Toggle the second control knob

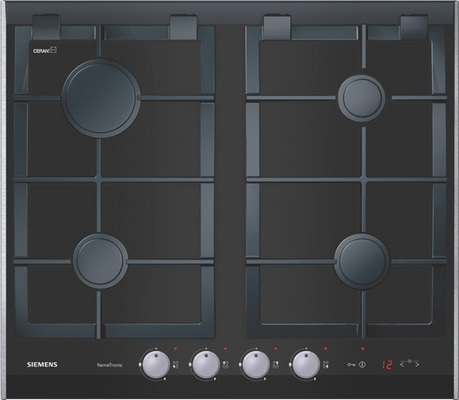click(206, 364)
